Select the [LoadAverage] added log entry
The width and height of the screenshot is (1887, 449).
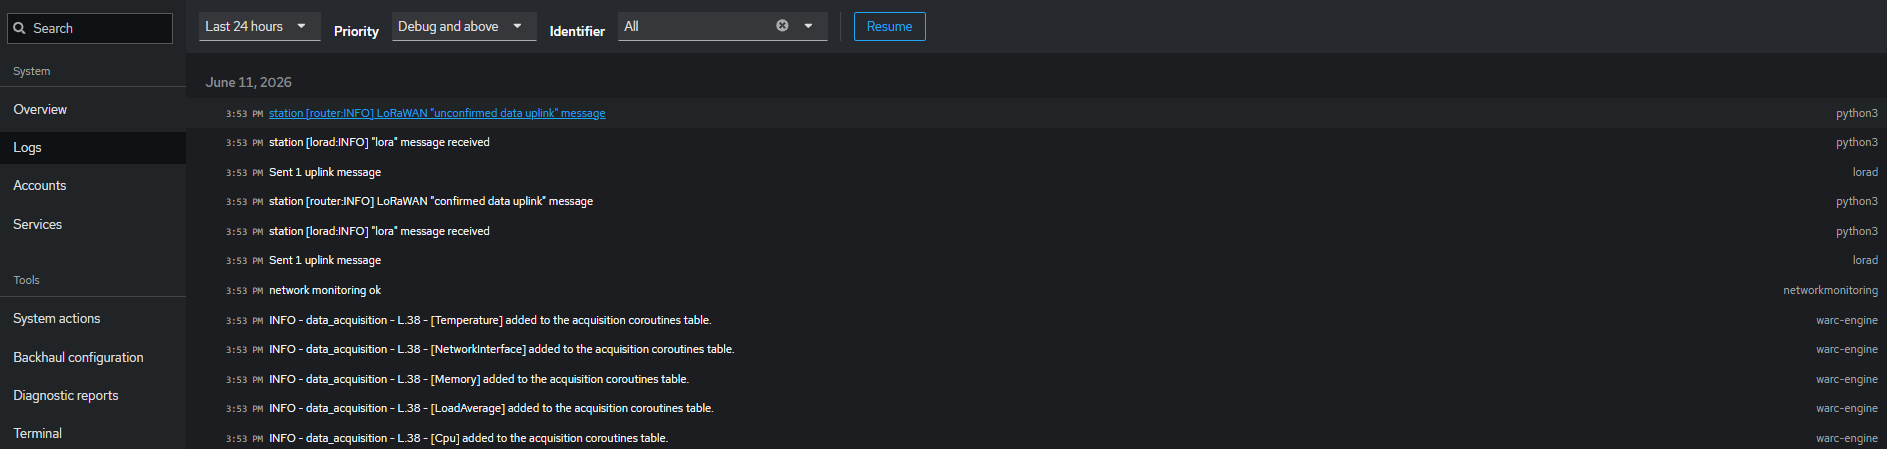[1036, 408]
